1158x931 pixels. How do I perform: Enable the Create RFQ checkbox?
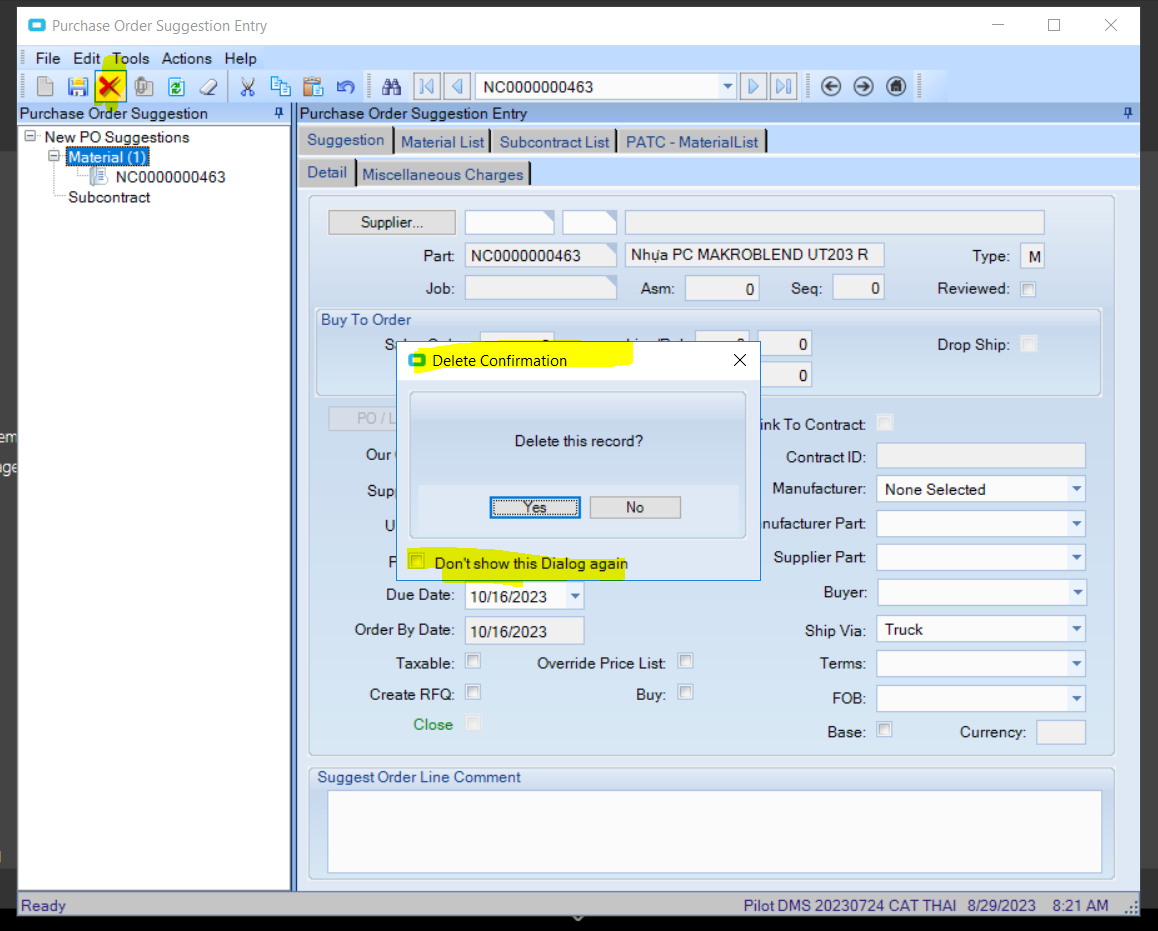[x=473, y=692]
